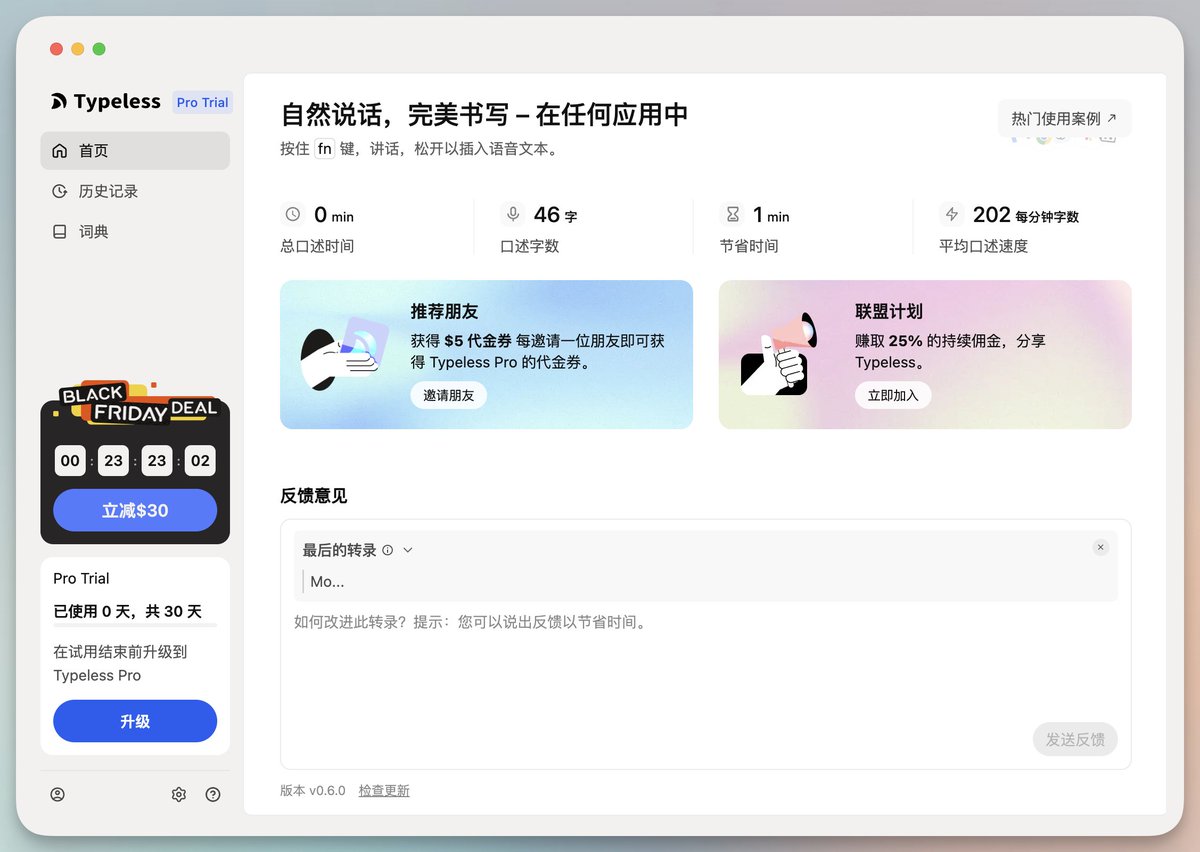
Task: Click the countdown seconds box '02'
Action: pyautogui.click(x=200, y=461)
